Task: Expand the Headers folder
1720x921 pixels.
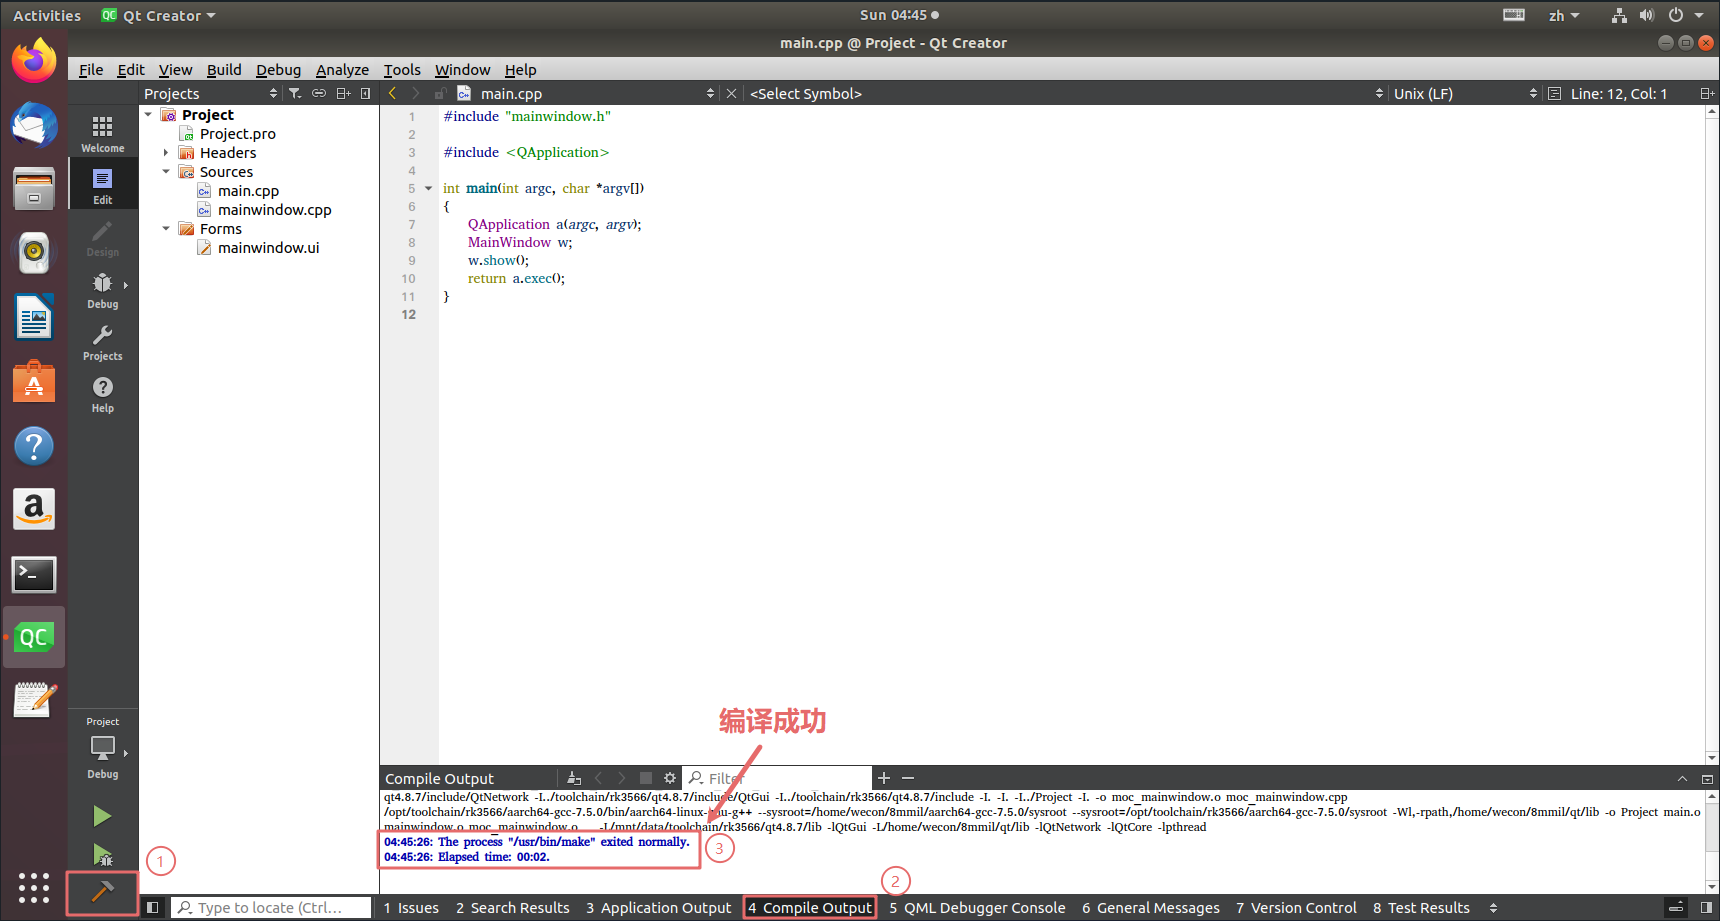Action: (166, 153)
